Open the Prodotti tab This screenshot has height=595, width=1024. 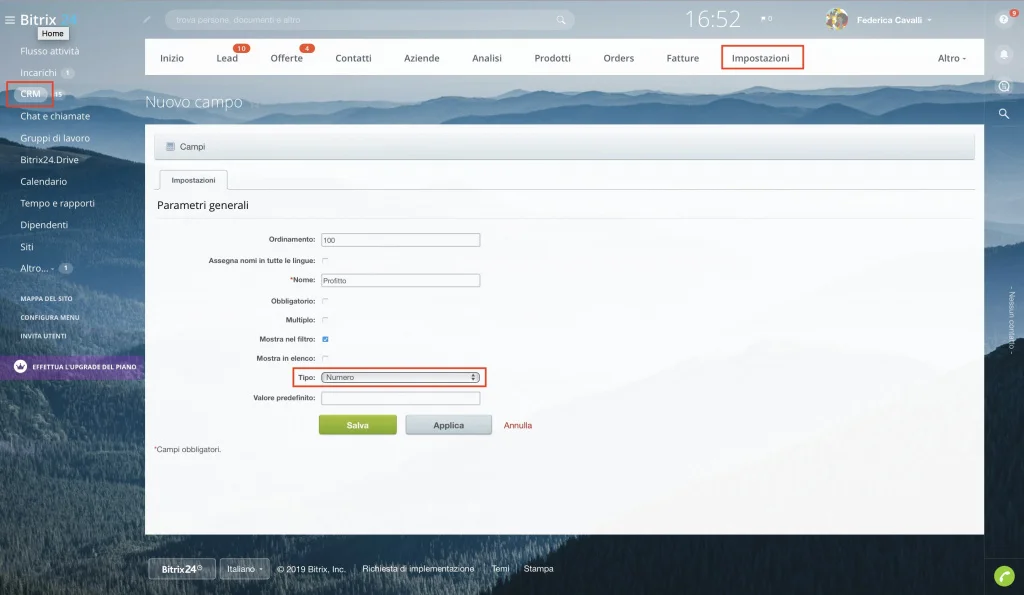(552, 58)
